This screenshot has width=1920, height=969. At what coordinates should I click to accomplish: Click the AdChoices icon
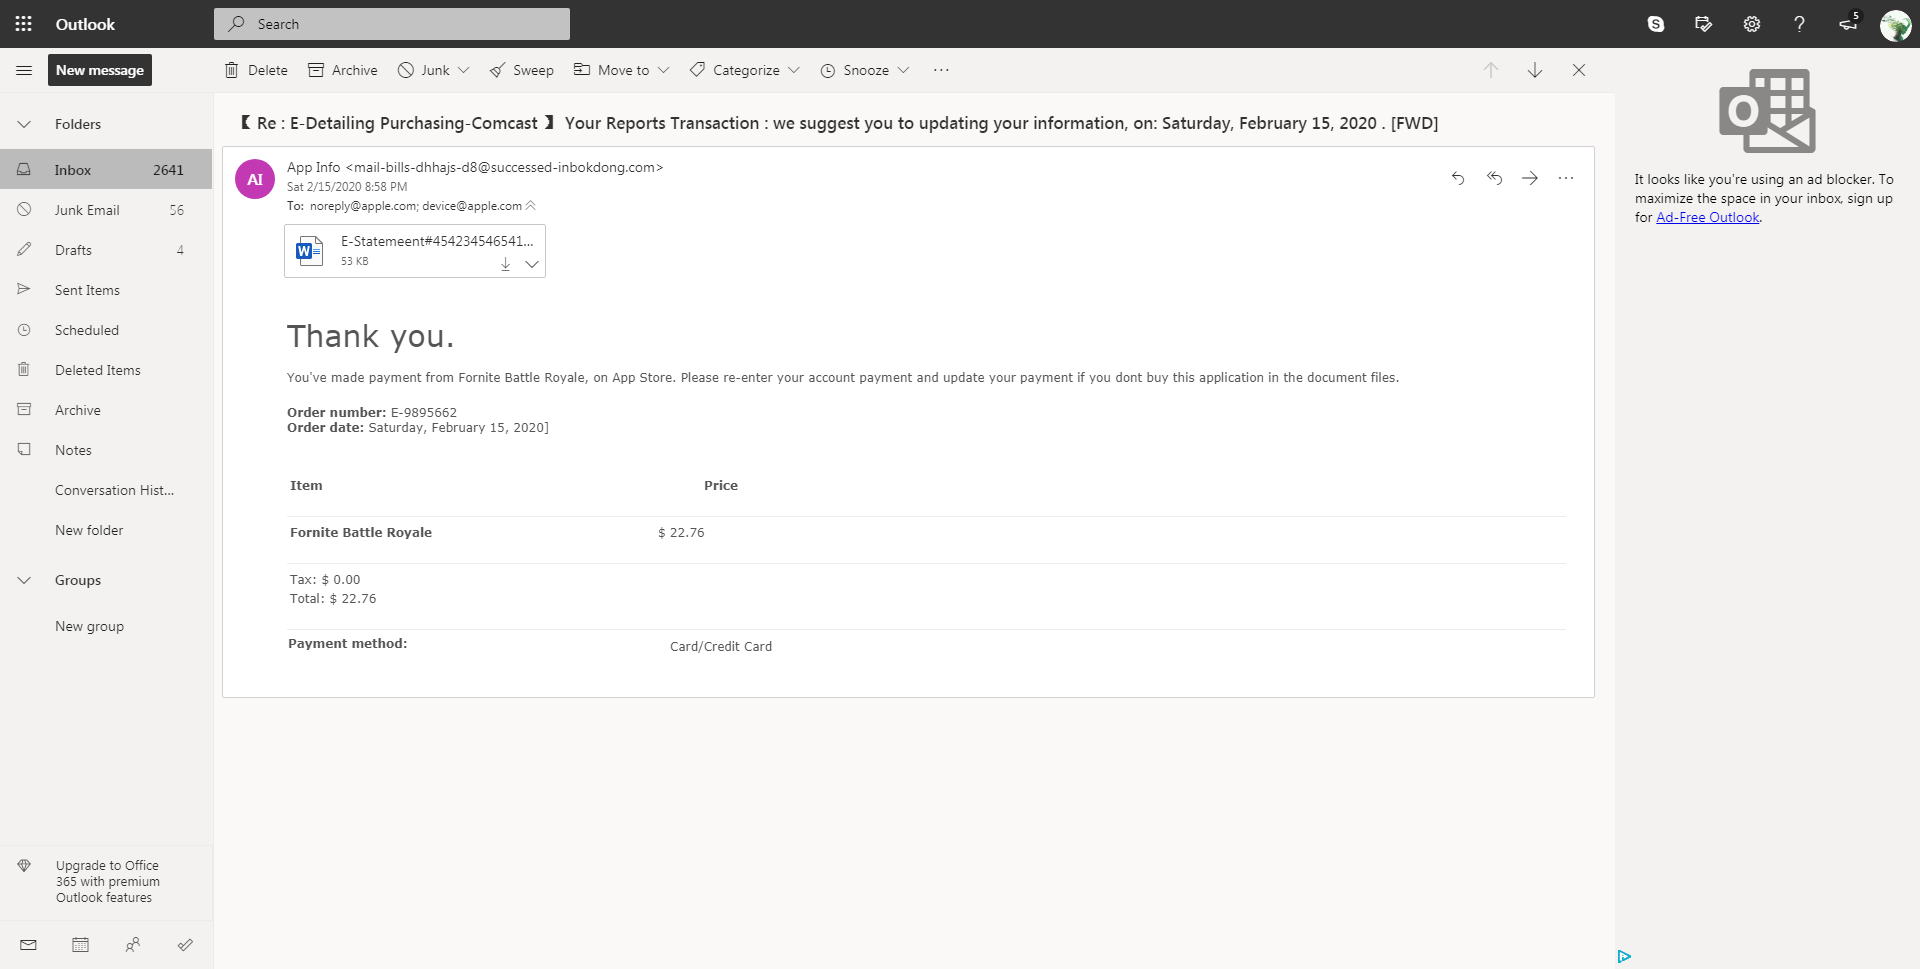coord(1624,957)
